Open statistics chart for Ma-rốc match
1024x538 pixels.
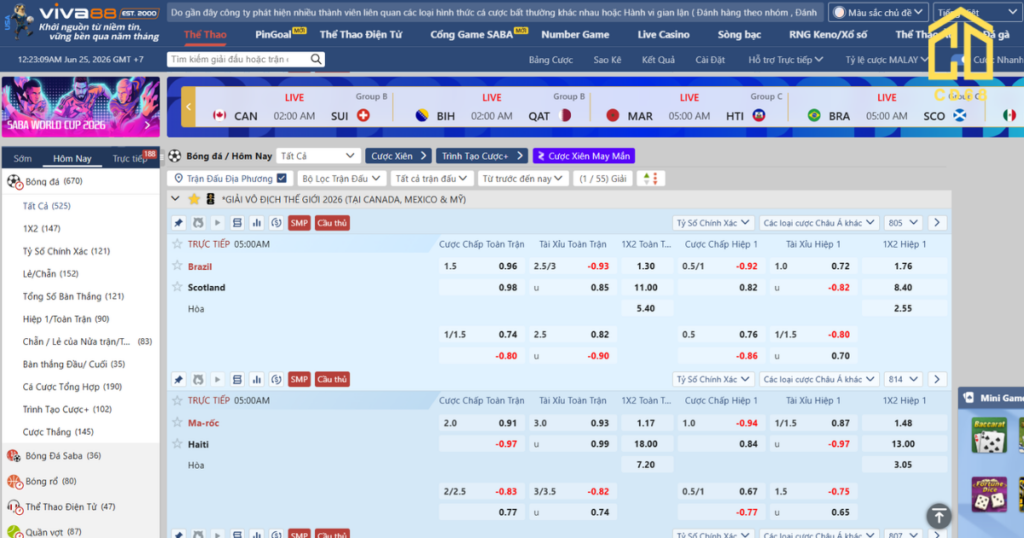tap(257, 379)
